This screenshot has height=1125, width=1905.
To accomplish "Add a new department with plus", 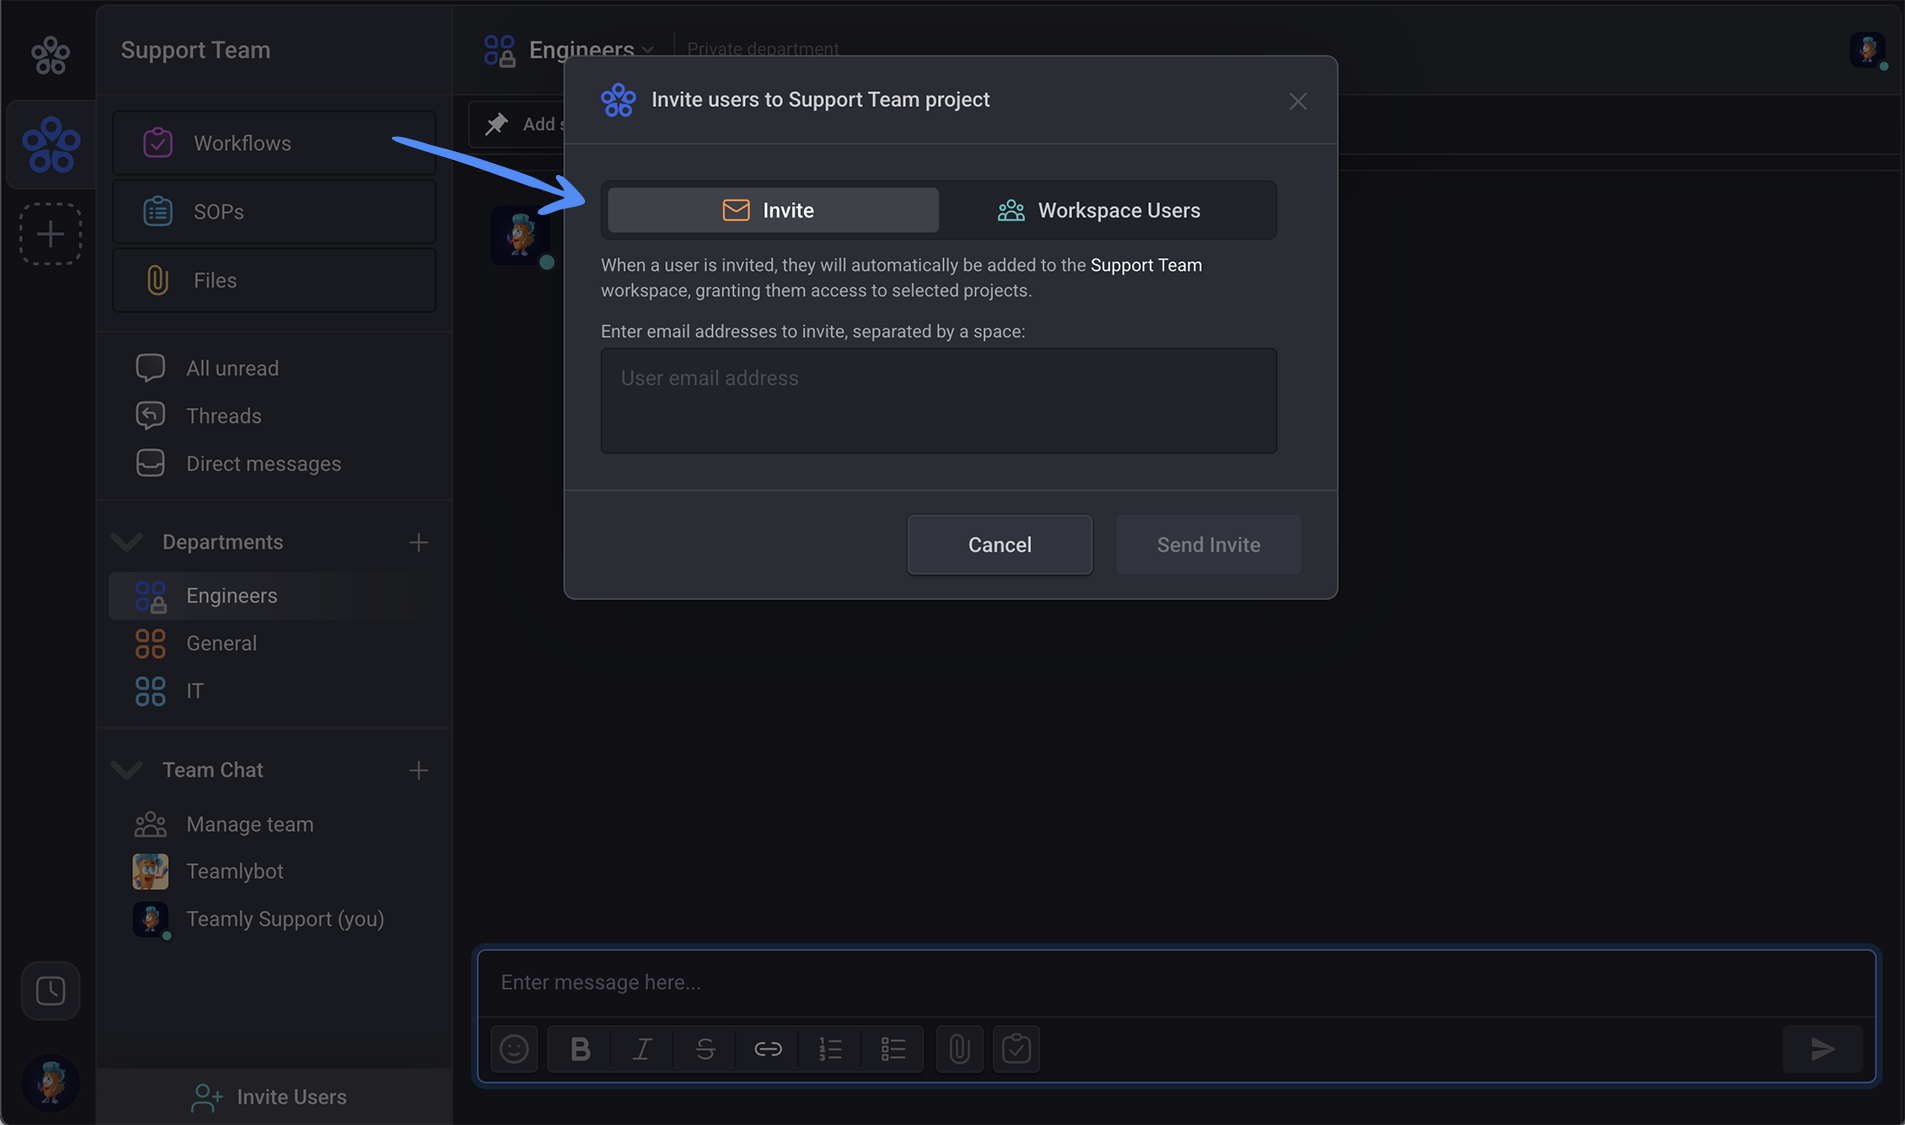I will click(419, 542).
